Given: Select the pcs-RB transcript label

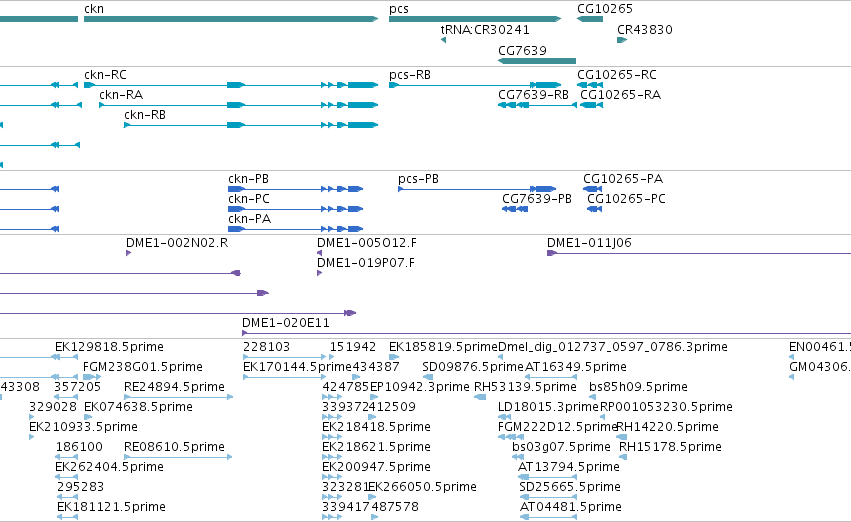Looking at the screenshot, I should [x=410, y=74].
